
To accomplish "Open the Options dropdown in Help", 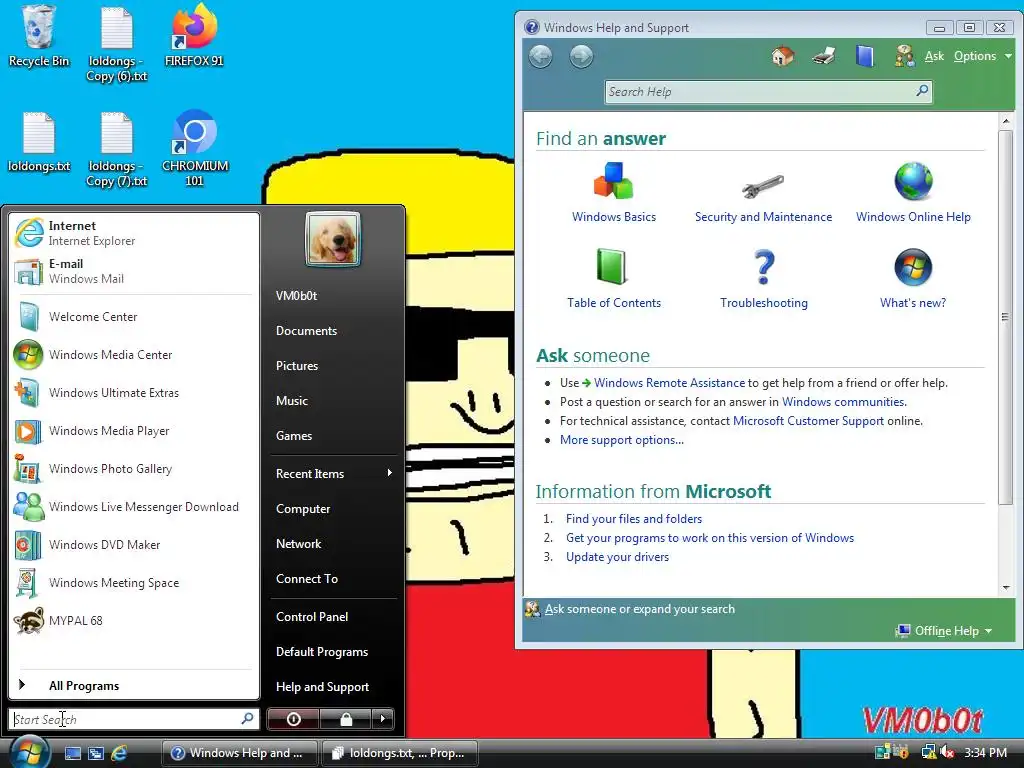I will point(983,56).
